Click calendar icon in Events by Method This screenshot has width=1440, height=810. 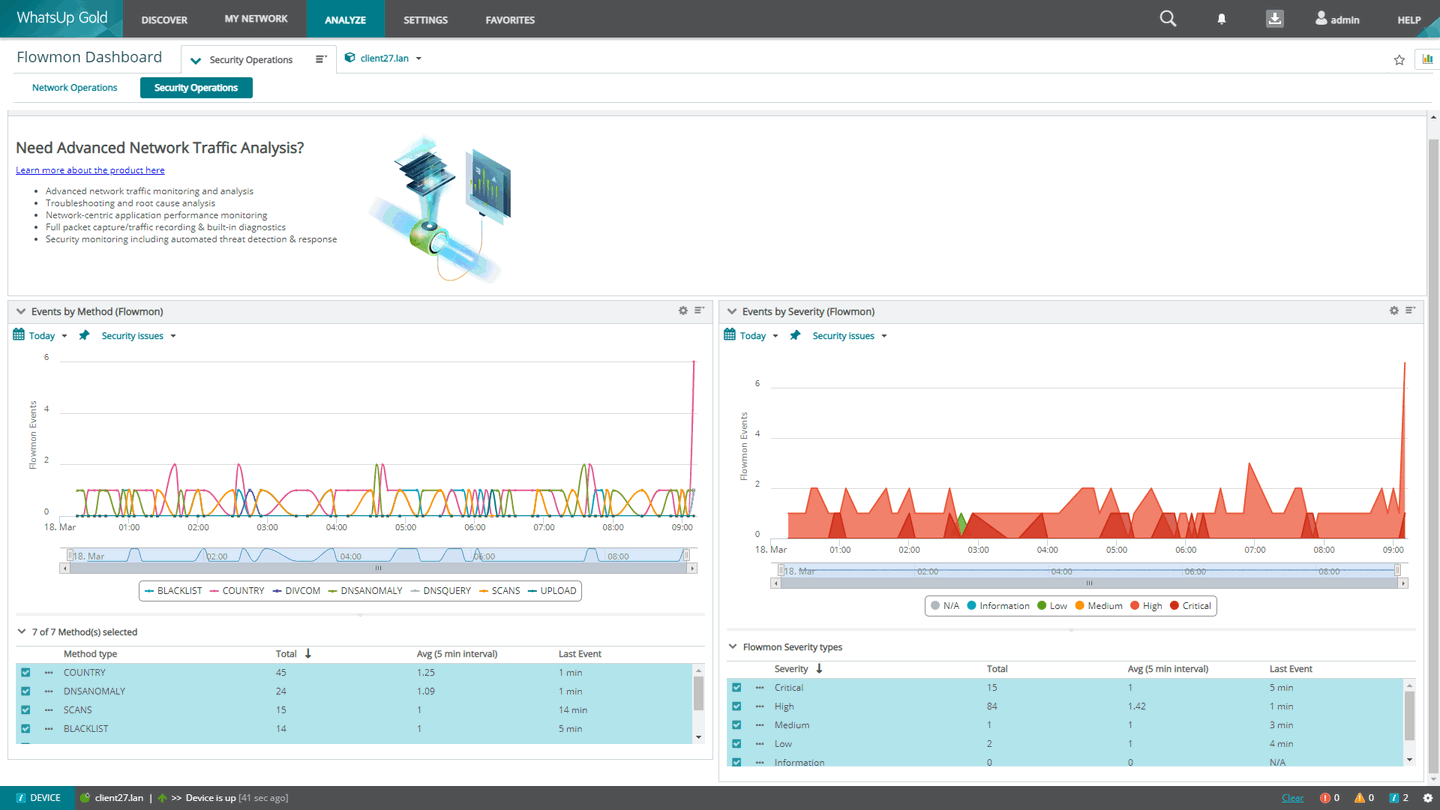(19, 335)
